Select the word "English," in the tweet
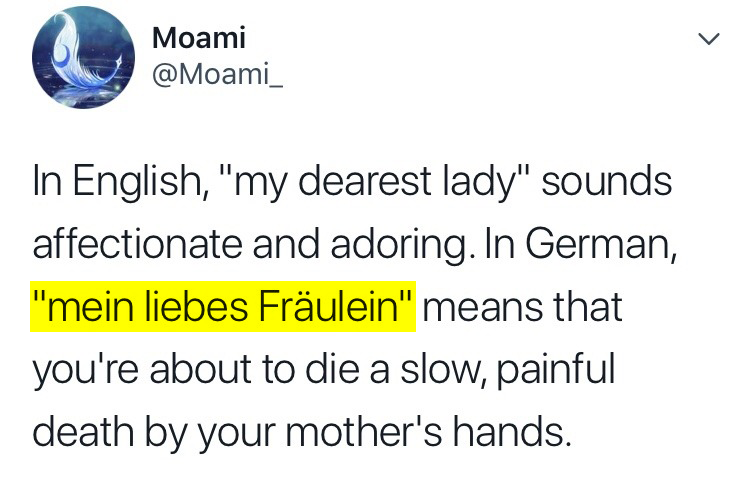The image size is (745, 483). [x=140, y=181]
